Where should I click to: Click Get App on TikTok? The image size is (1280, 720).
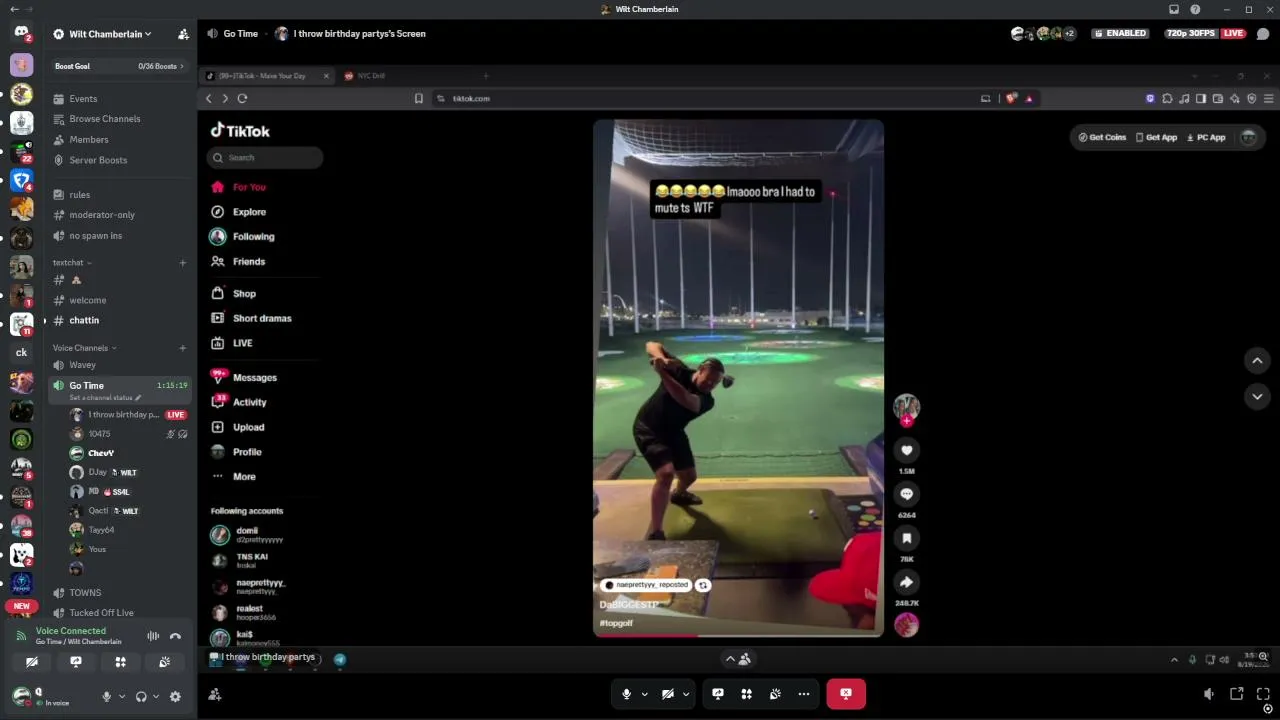pyautogui.click(x=1156, y=137)
